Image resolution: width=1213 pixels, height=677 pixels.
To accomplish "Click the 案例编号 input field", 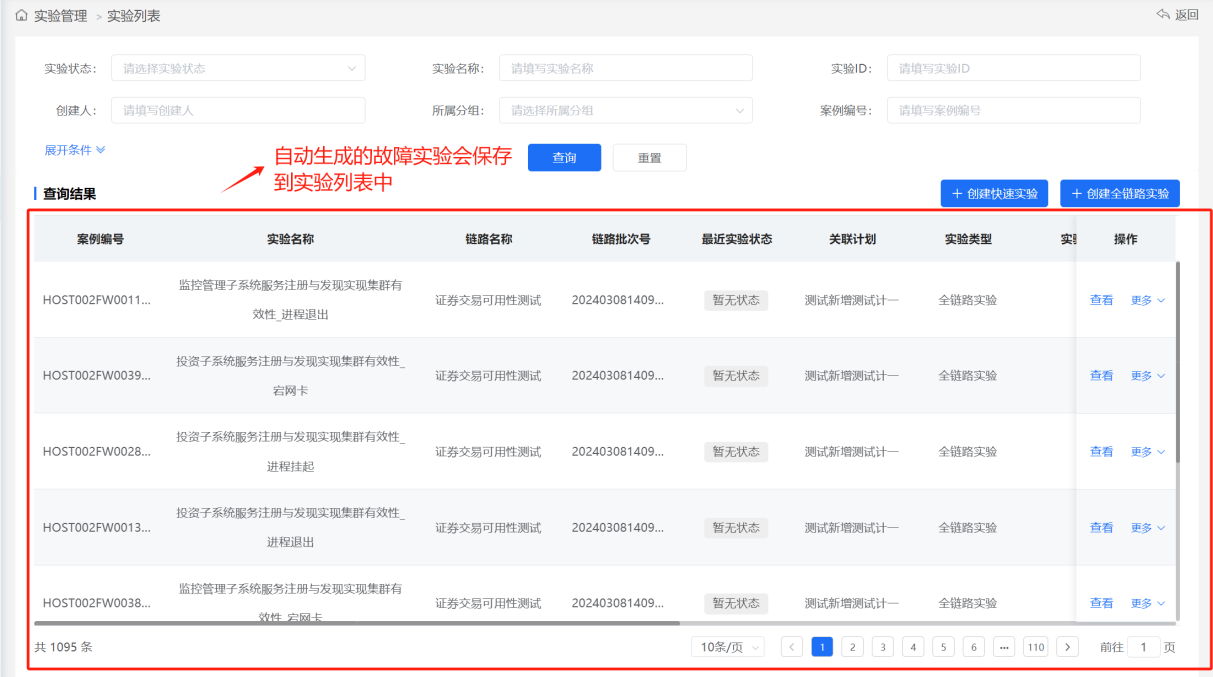I will (x=1014, y=110).
